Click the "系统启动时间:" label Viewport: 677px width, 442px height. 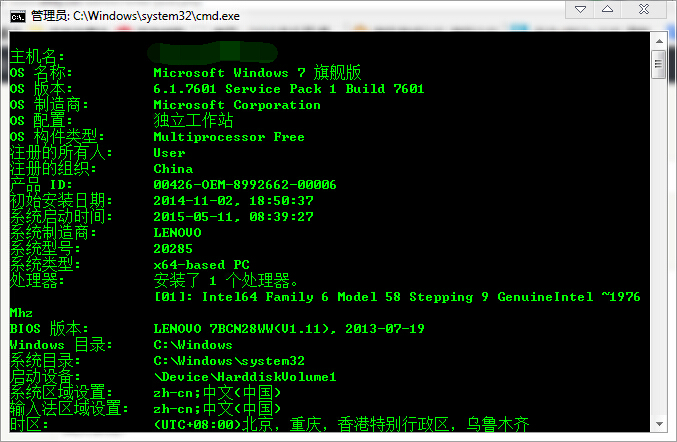[61, 217]
